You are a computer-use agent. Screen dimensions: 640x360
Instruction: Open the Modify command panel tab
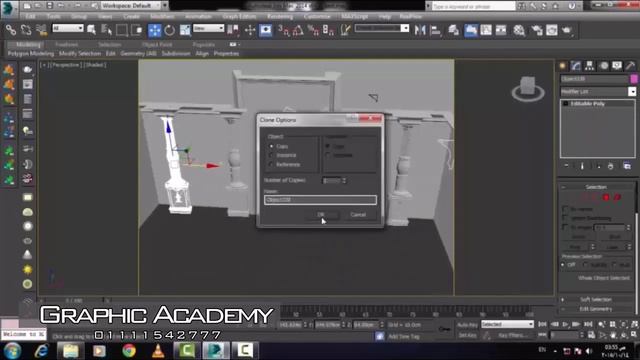coord(576,66)
